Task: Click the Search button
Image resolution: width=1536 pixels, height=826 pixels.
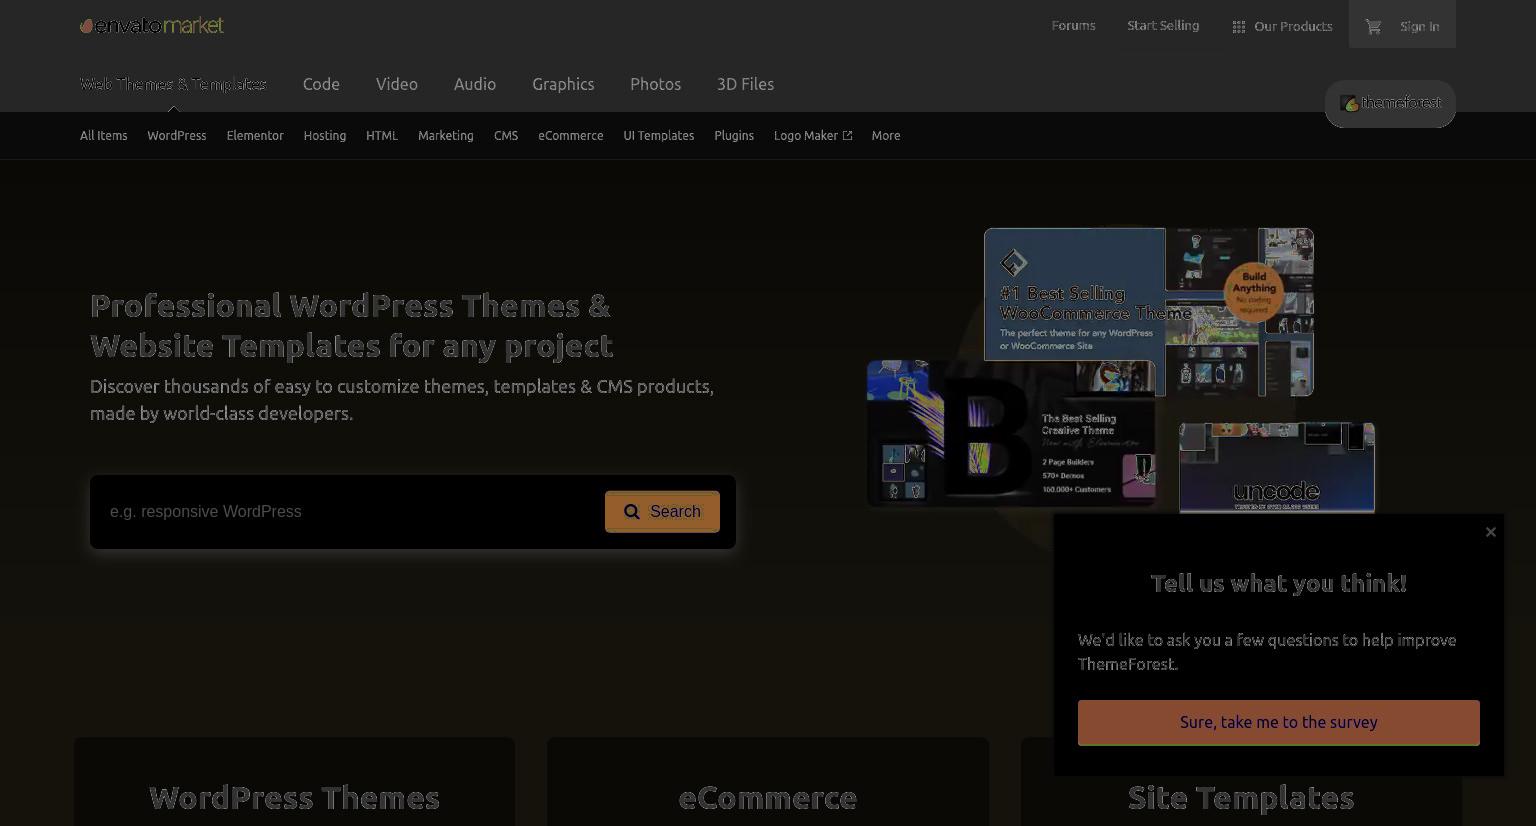Action: [662, 512]
